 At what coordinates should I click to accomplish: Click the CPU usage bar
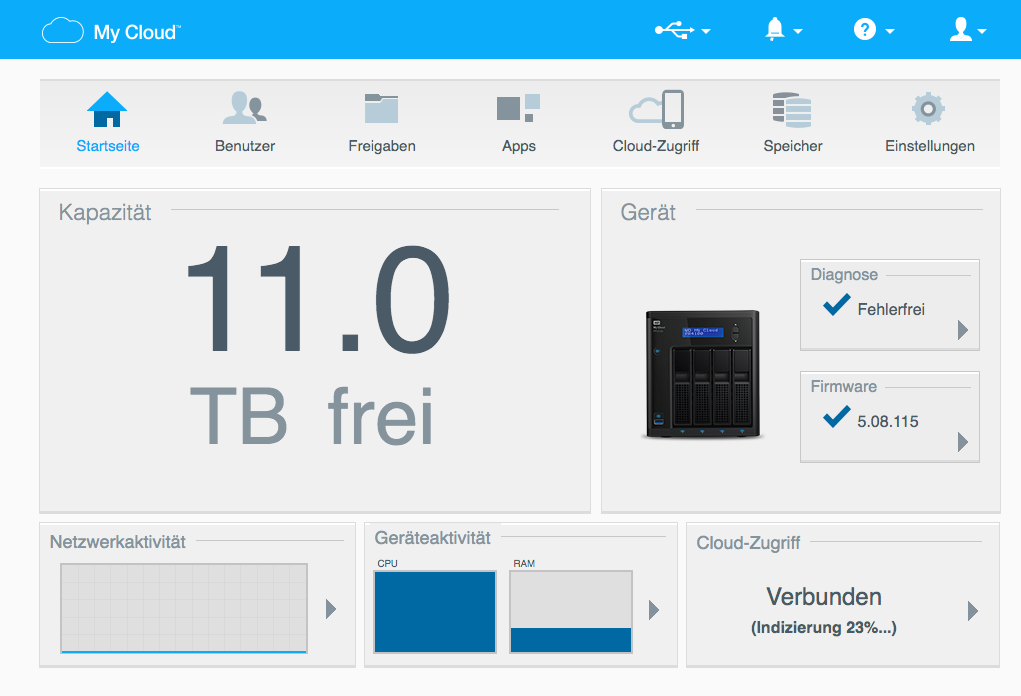pyautogui.click(x=435, y=611)
